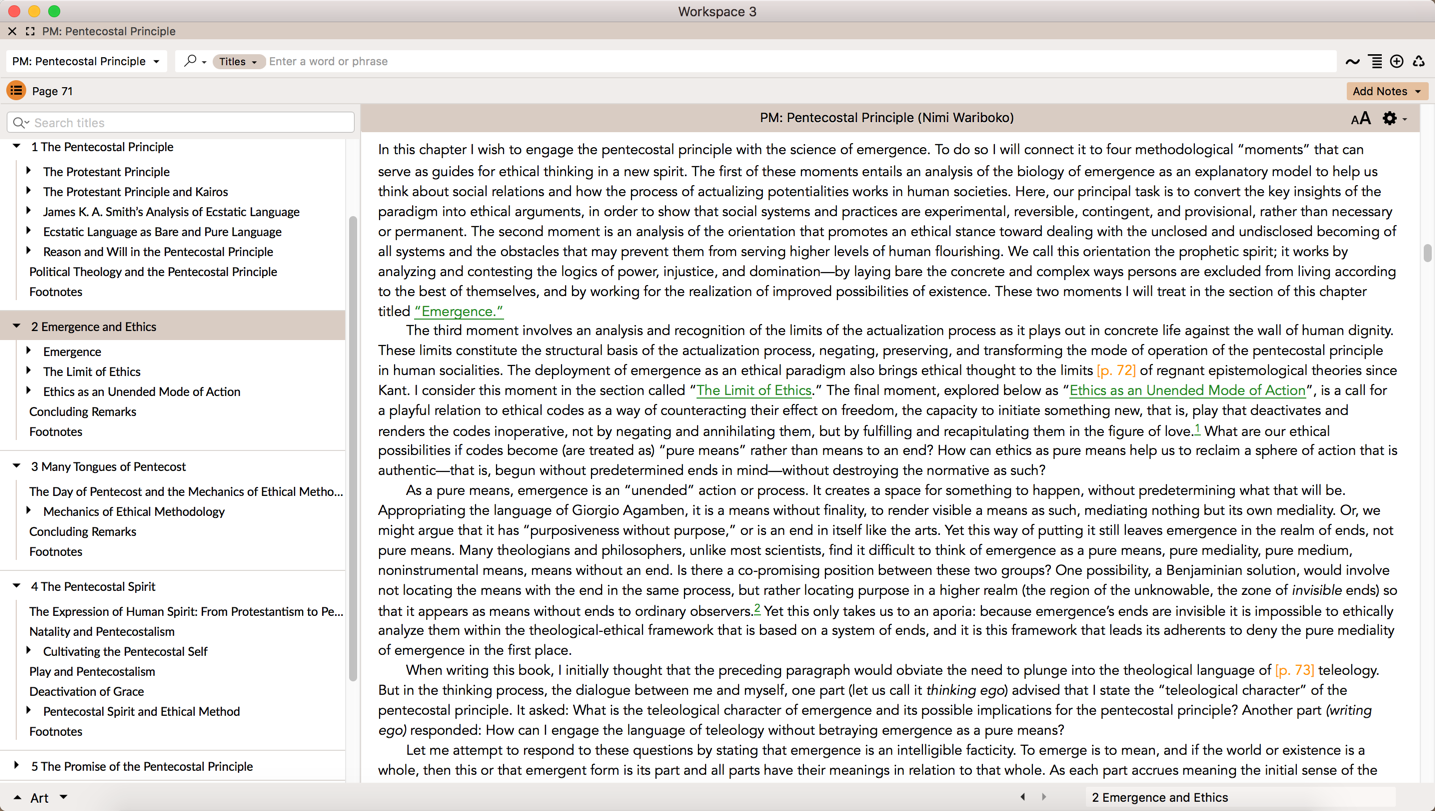Screen dimensions: 1435x811
Task: Go to previous section arrow
Action: point(1022,797)
